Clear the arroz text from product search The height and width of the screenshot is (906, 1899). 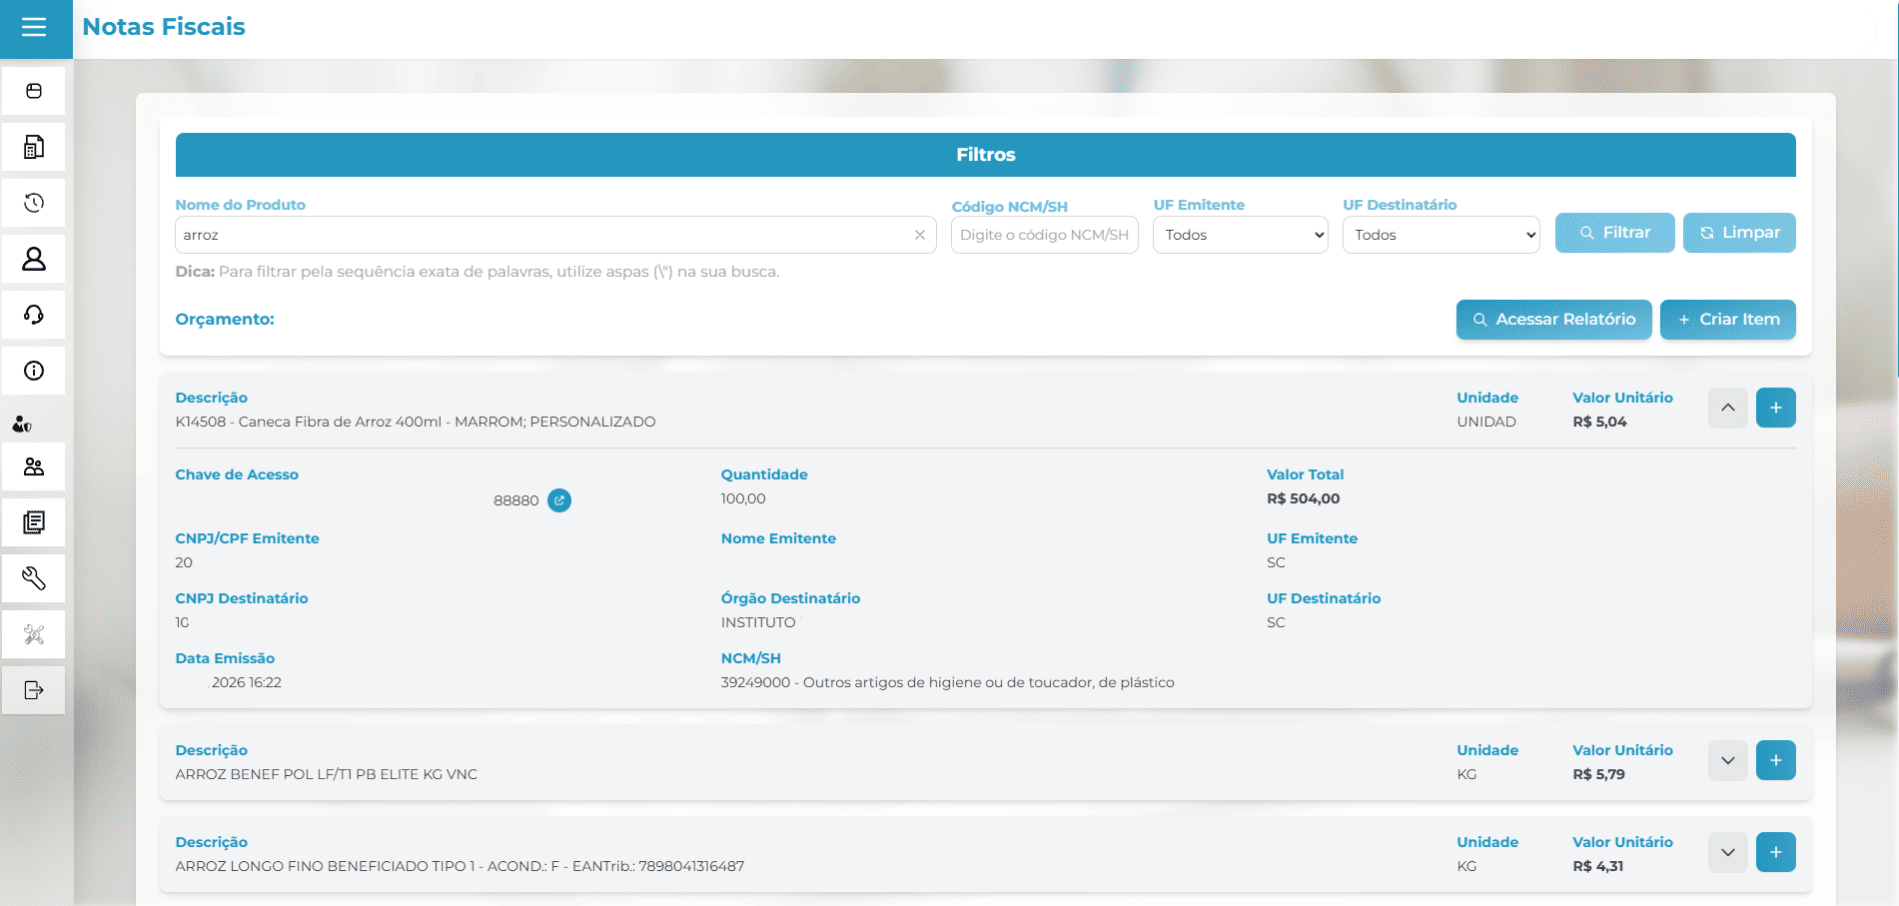pos(919,235)
